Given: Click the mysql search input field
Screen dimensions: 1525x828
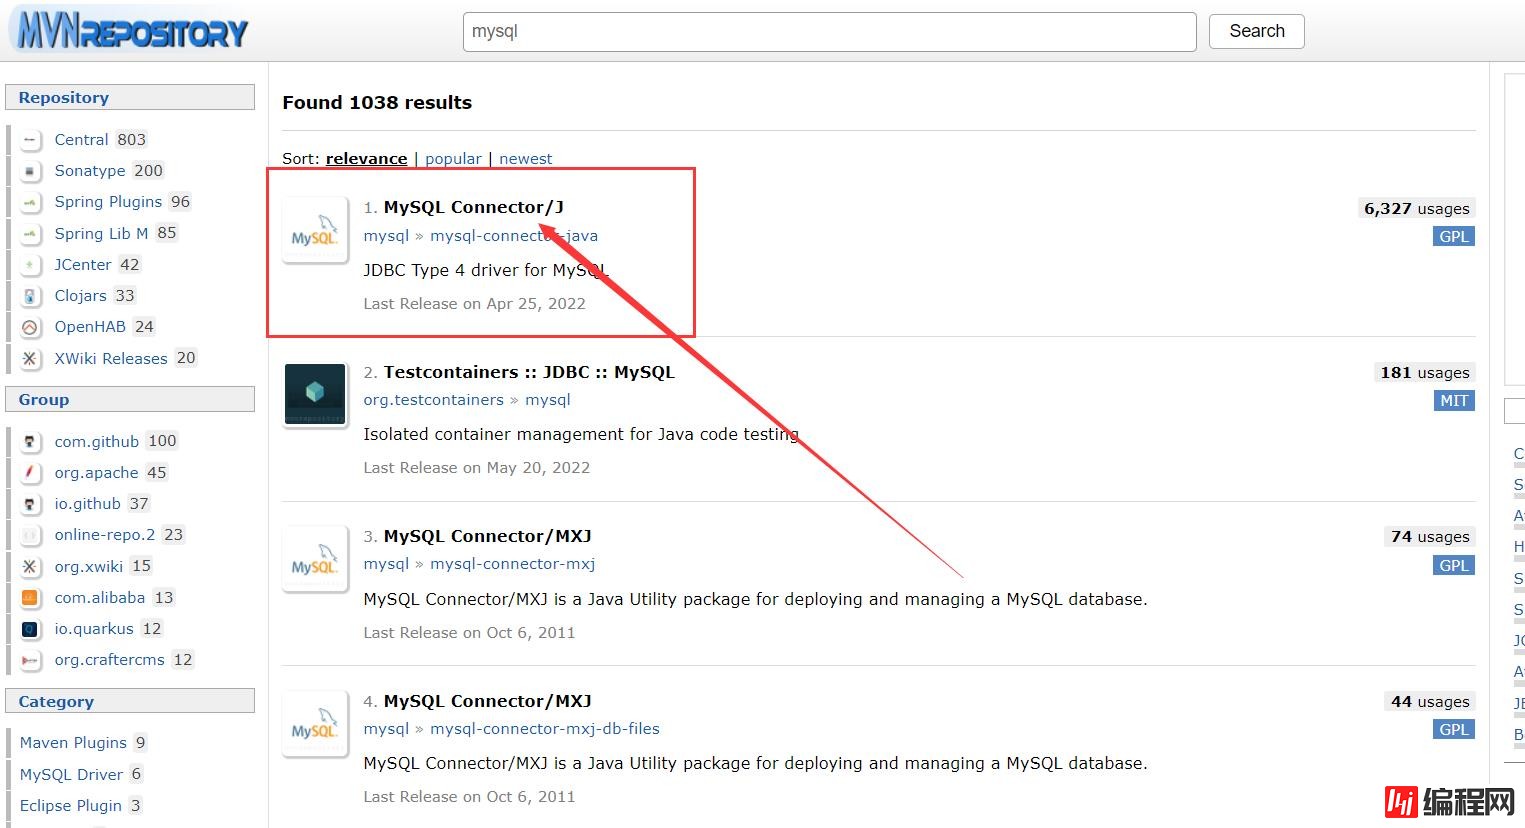Looking at the screenshot, I should [x=830, y=32].
